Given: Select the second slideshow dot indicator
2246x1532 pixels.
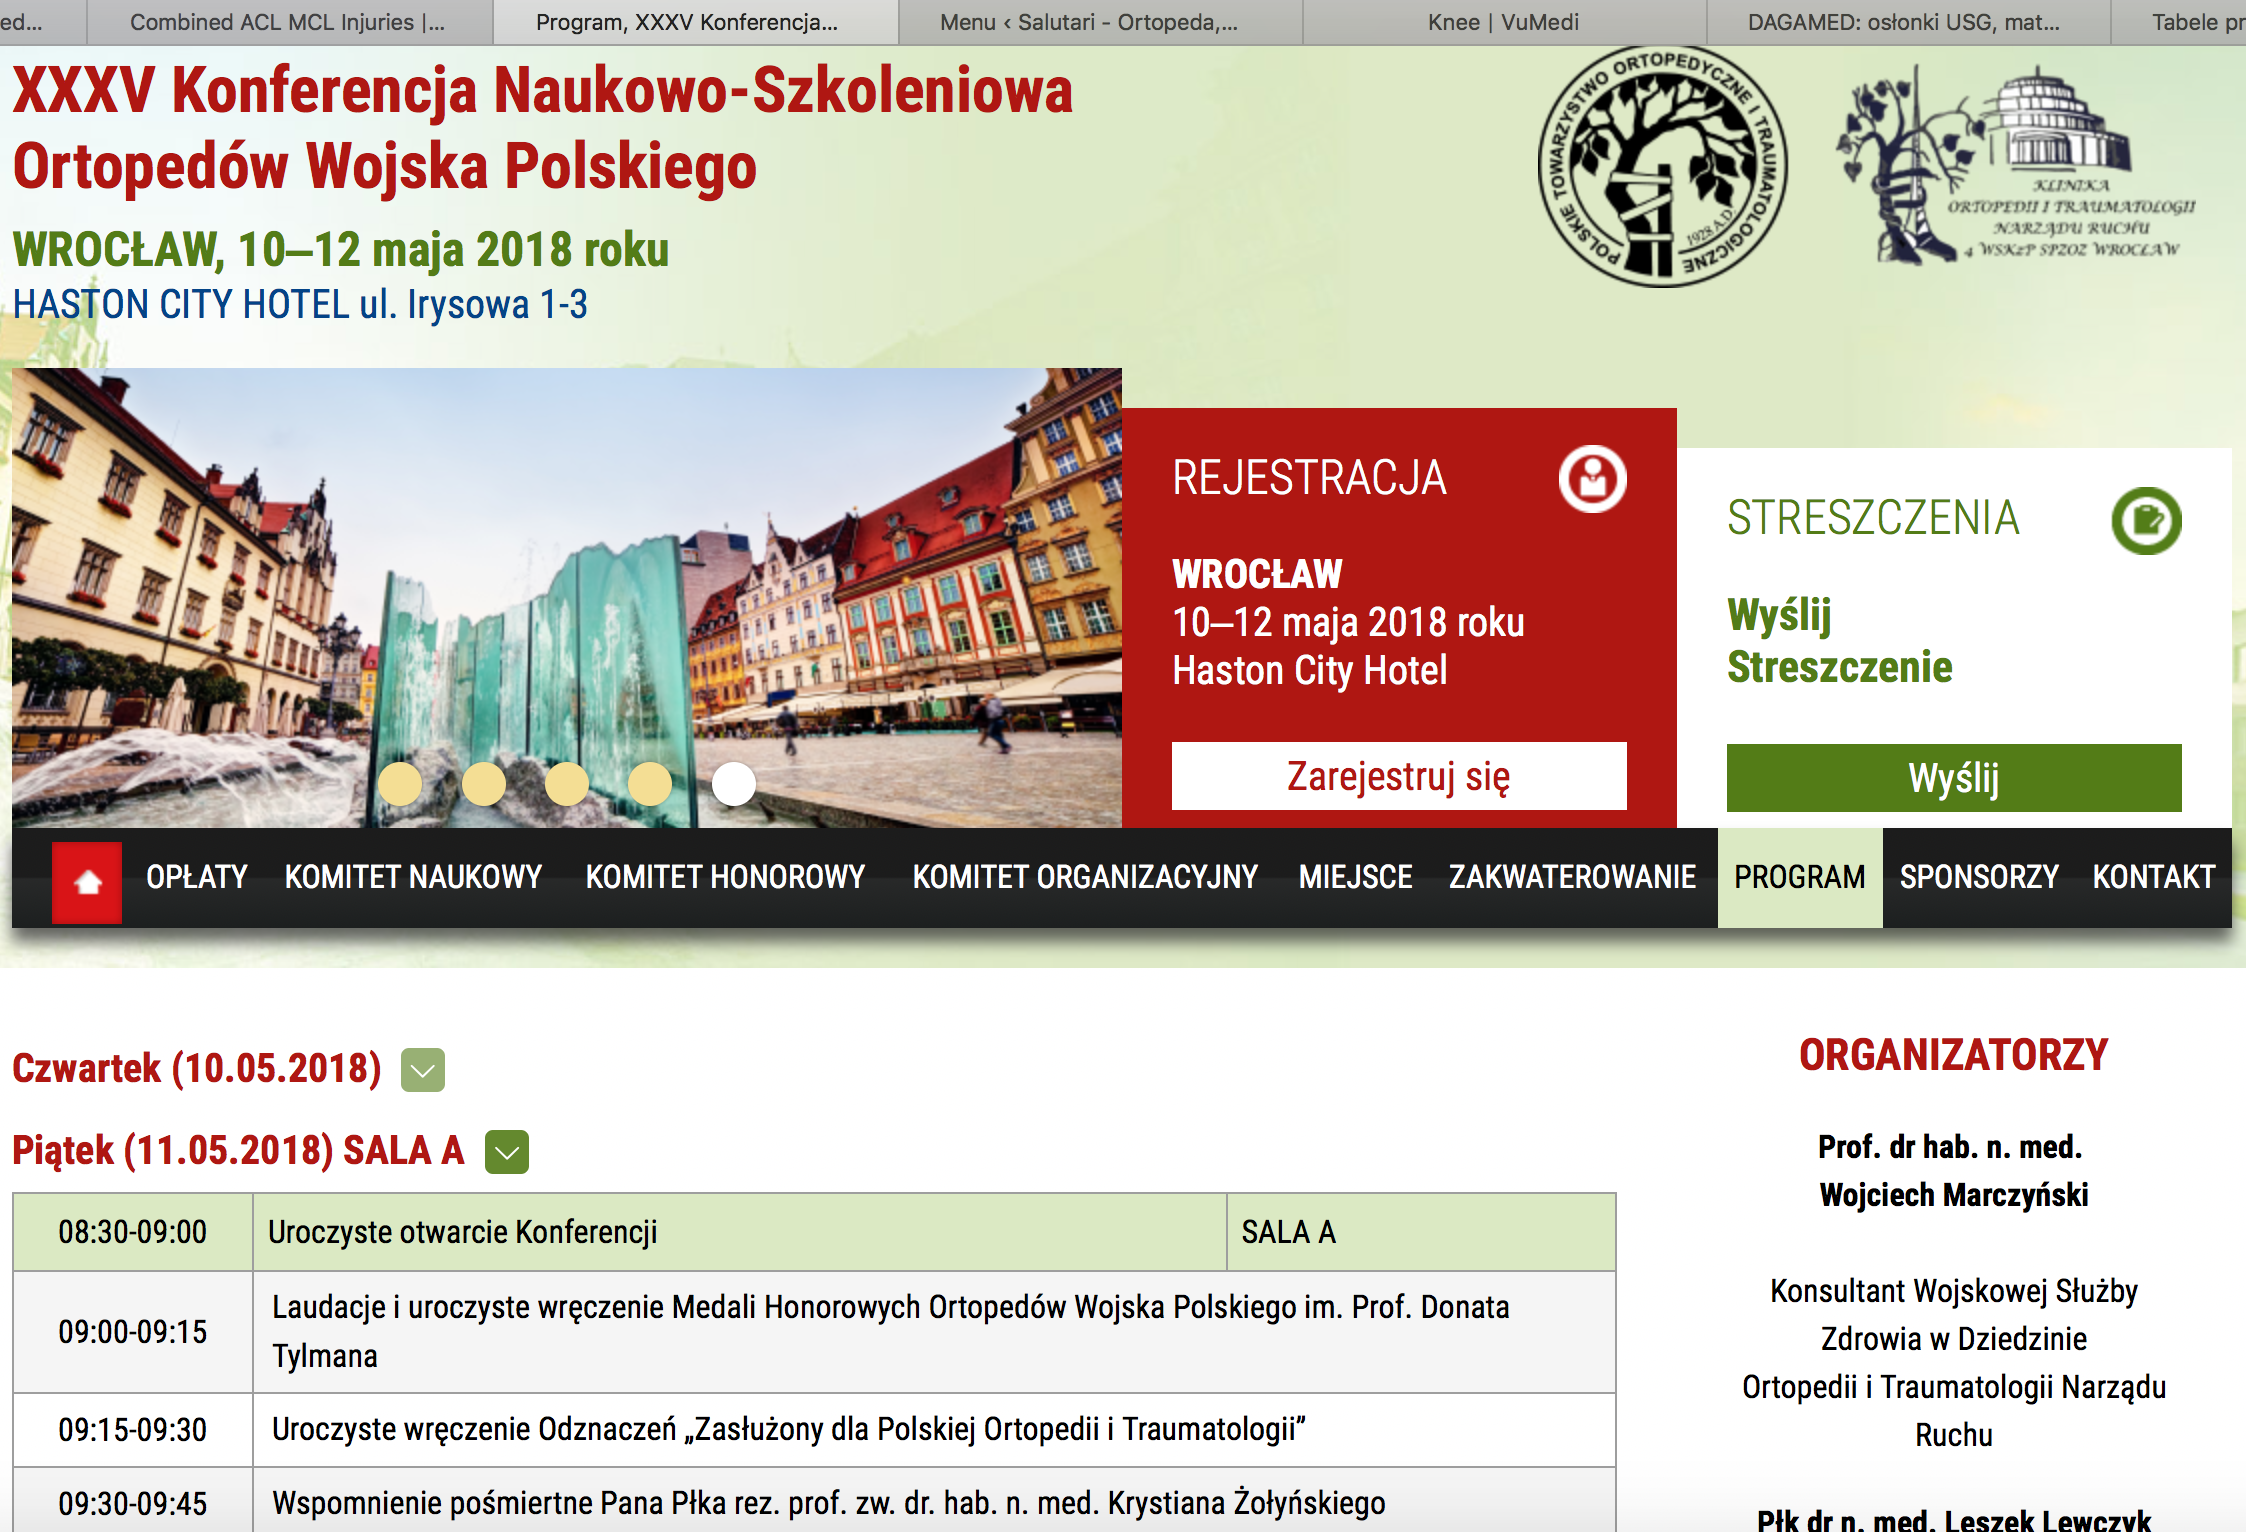Looking at the screenshot, I should 484,784.
